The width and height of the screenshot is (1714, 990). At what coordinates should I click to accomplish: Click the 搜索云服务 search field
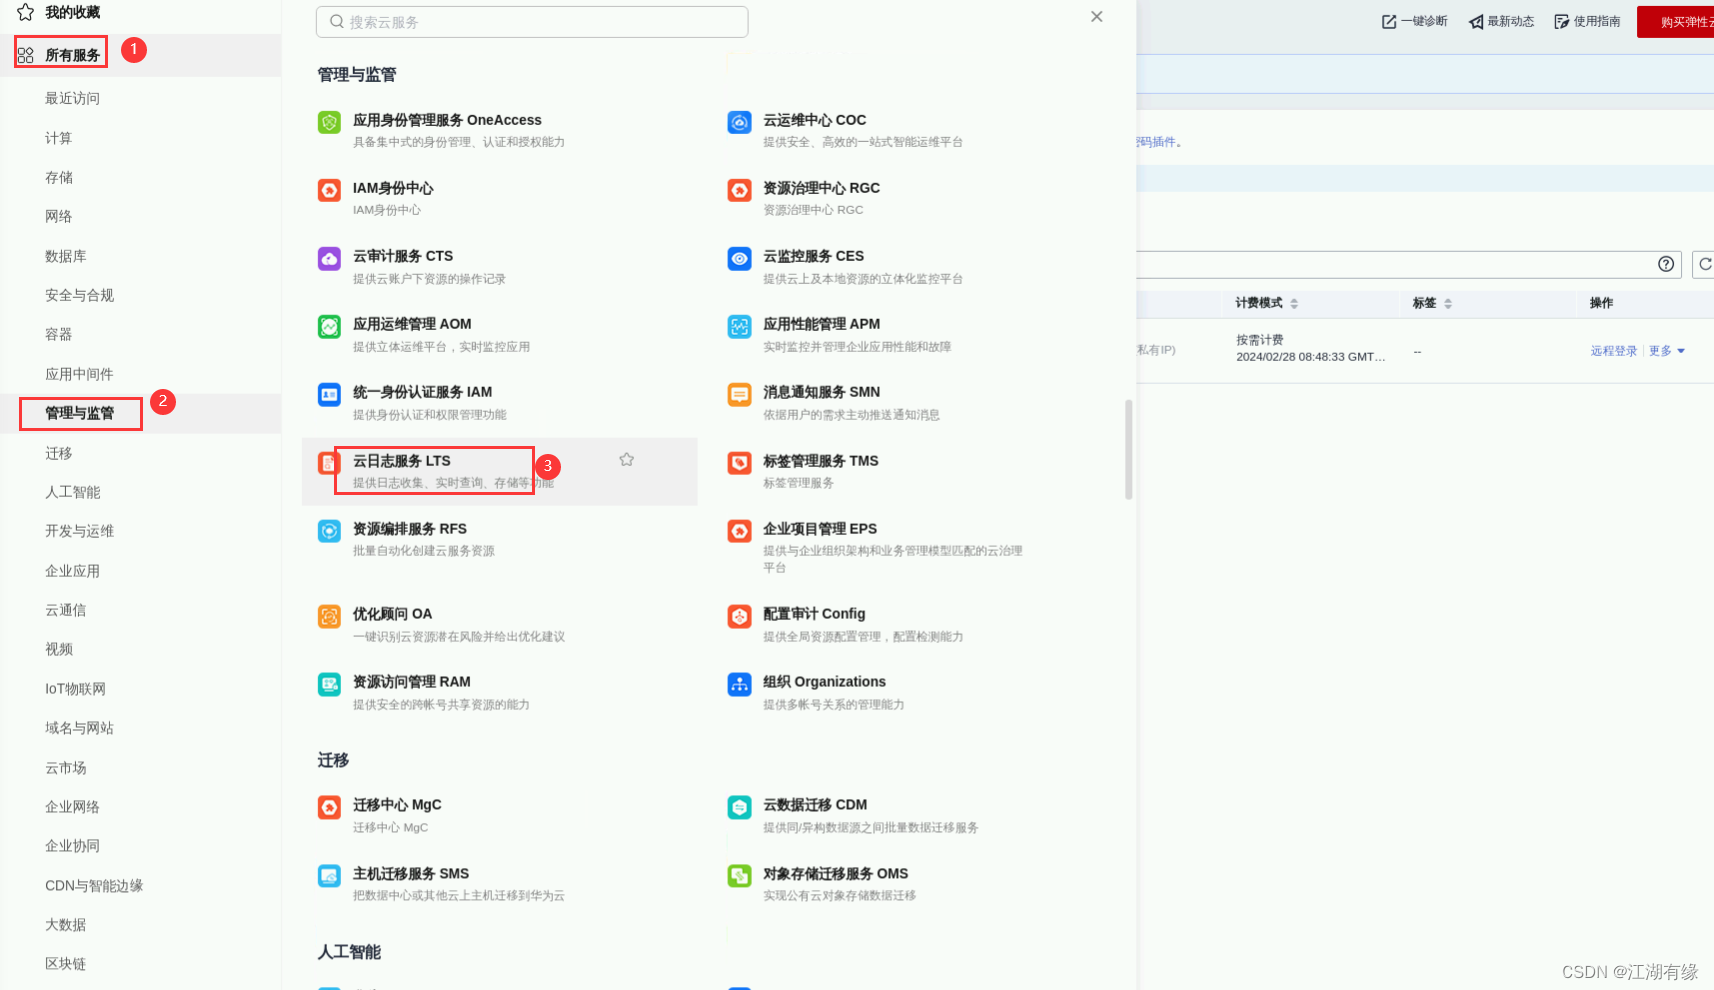point(532,22)
